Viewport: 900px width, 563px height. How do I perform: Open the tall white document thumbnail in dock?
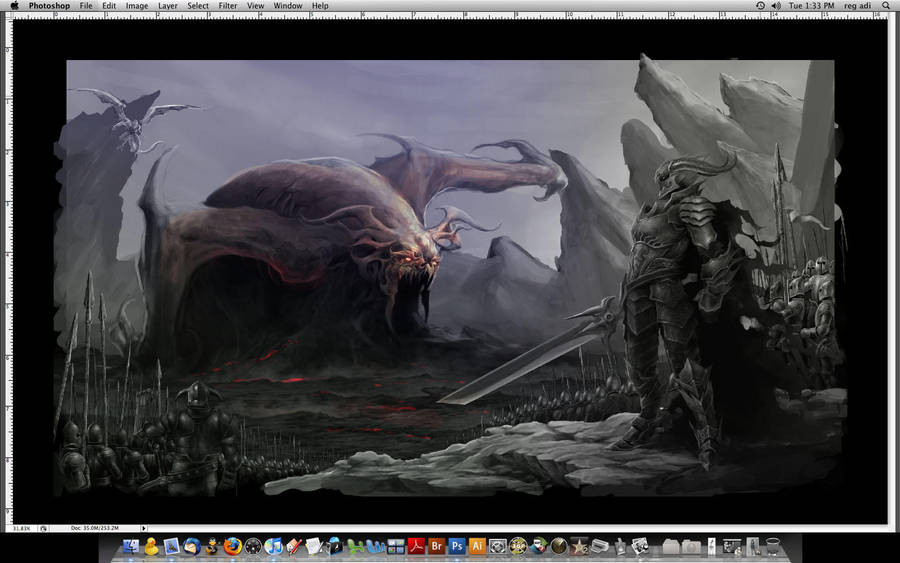712,546
